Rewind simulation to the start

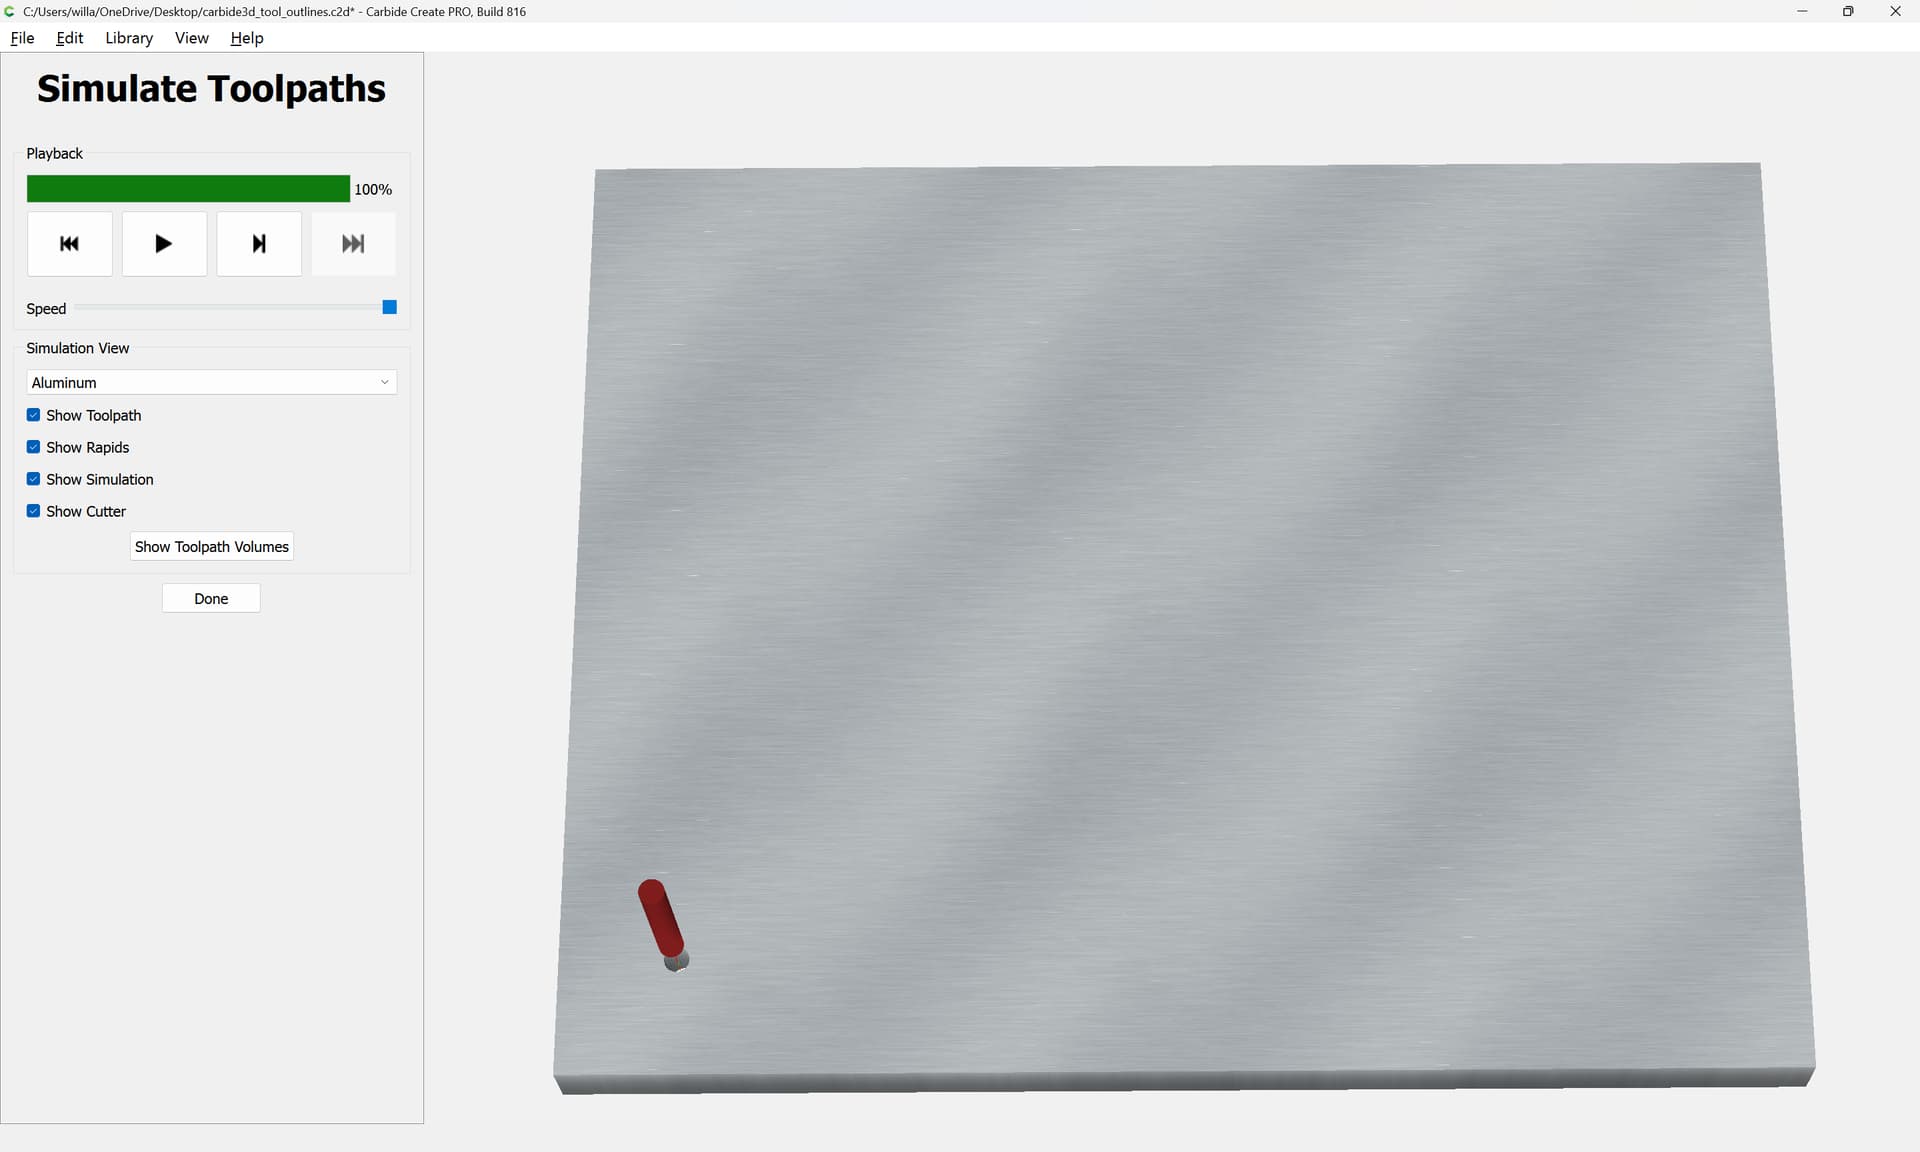(69, 244)
